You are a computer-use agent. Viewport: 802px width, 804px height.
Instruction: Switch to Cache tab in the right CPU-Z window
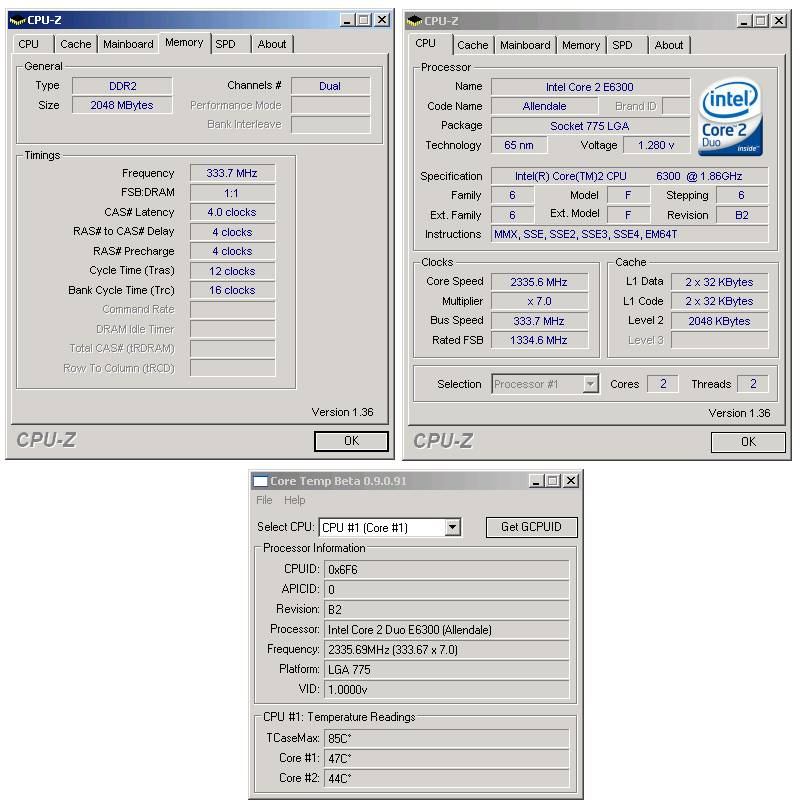[473, 45]
